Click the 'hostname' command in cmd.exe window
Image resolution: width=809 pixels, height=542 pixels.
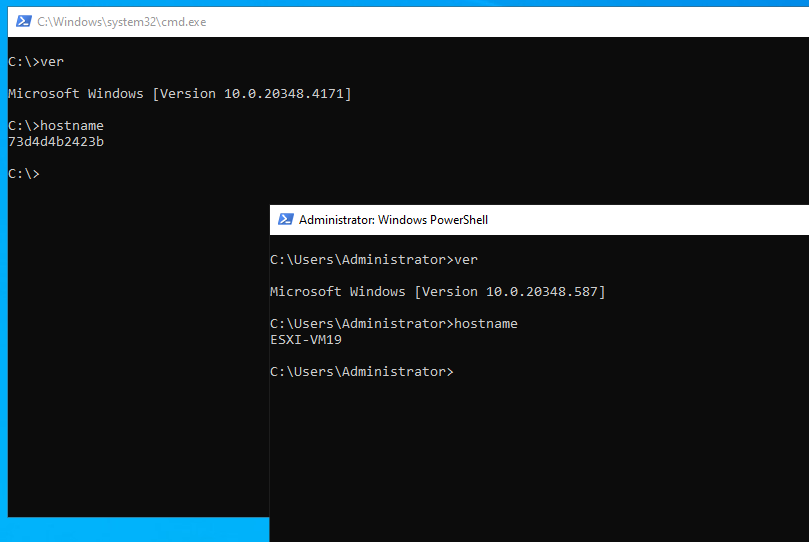tap(71, 126)
